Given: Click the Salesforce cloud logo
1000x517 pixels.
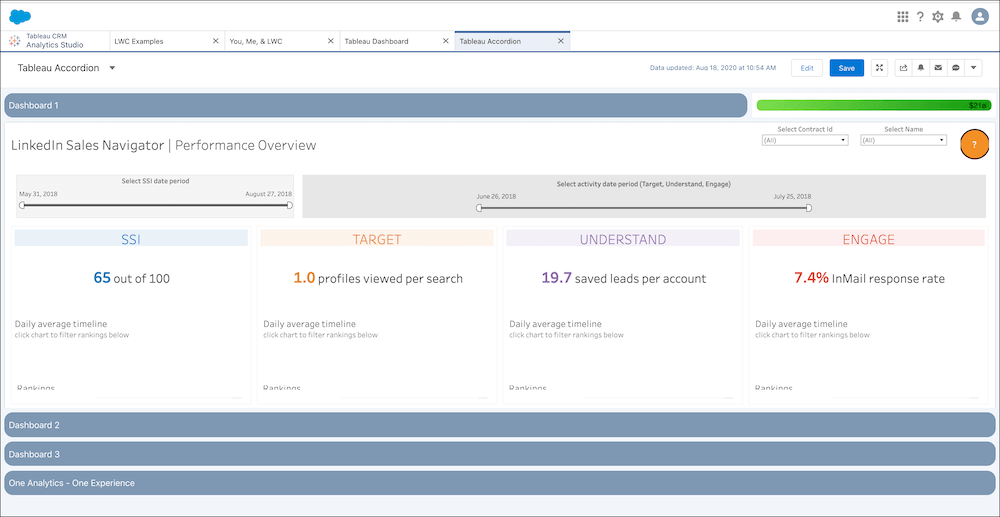Looking at the screenshot, I should point(20,17).
